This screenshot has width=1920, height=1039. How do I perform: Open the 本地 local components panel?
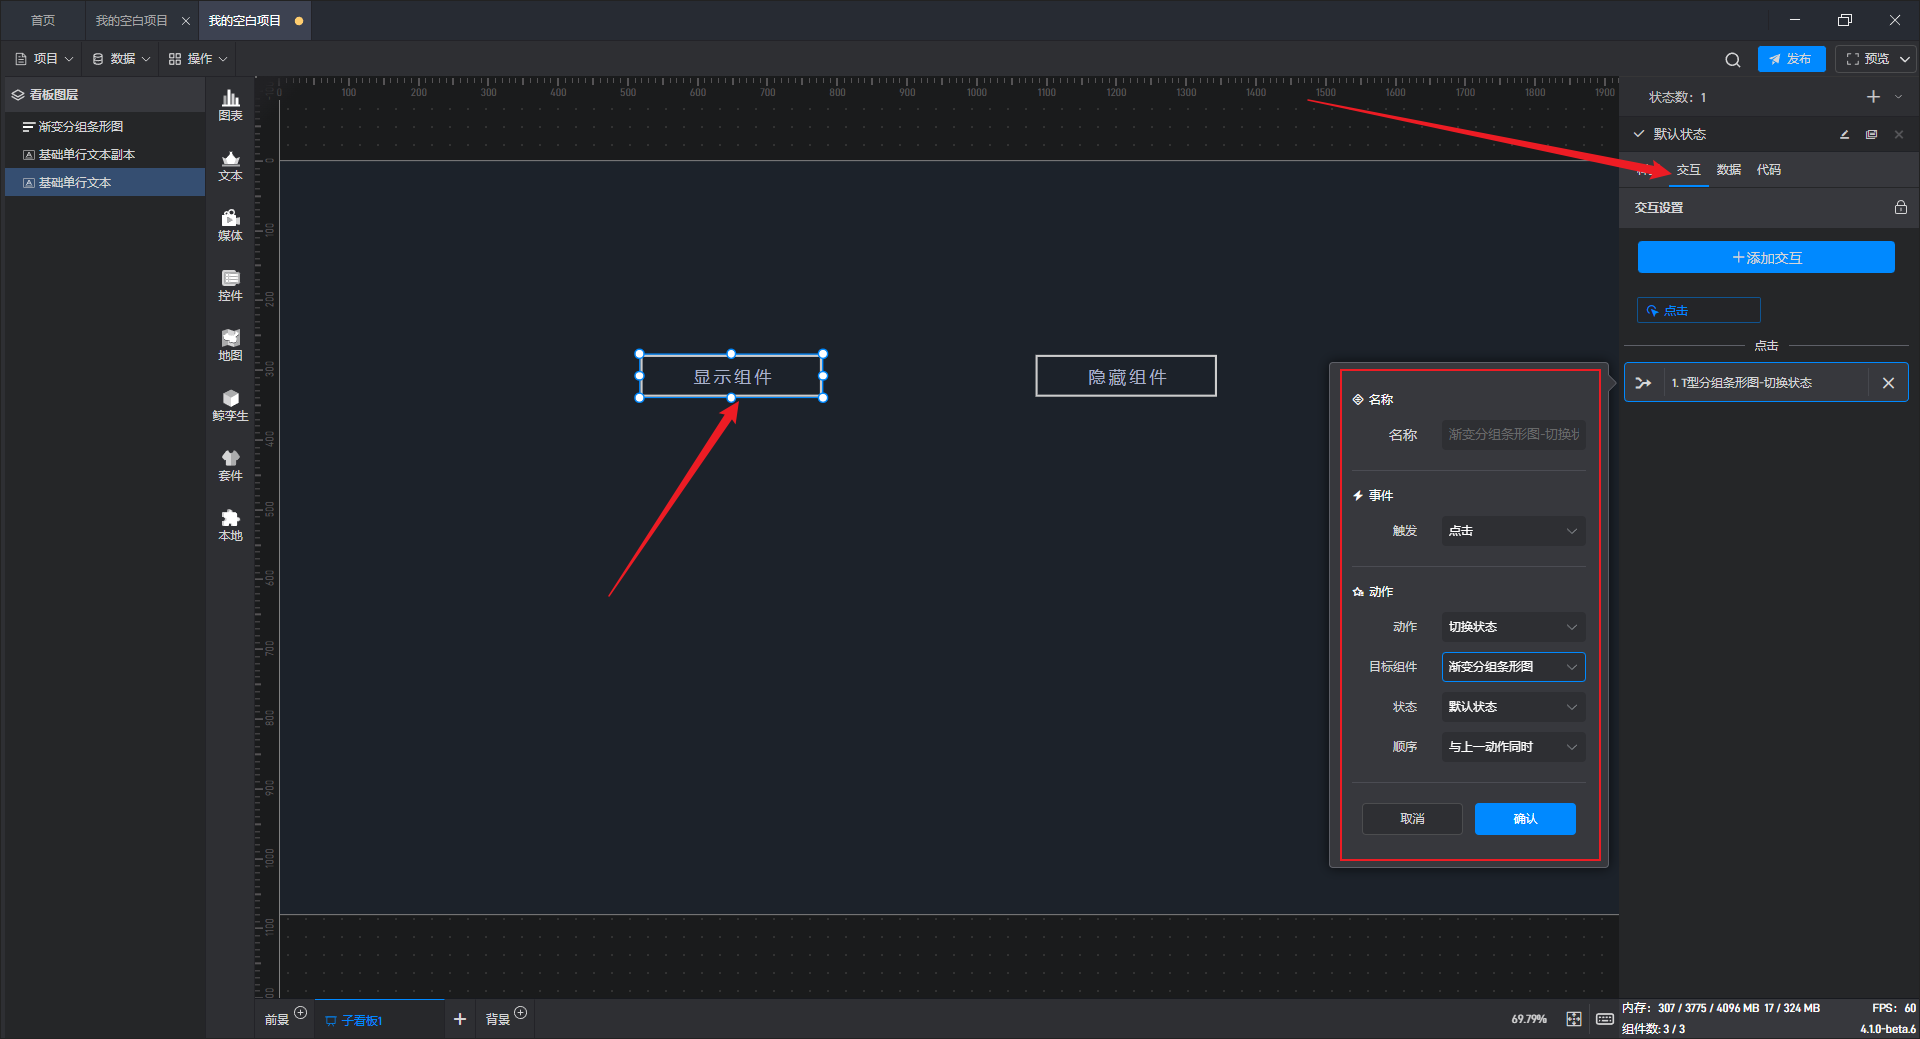coord(230,525)
